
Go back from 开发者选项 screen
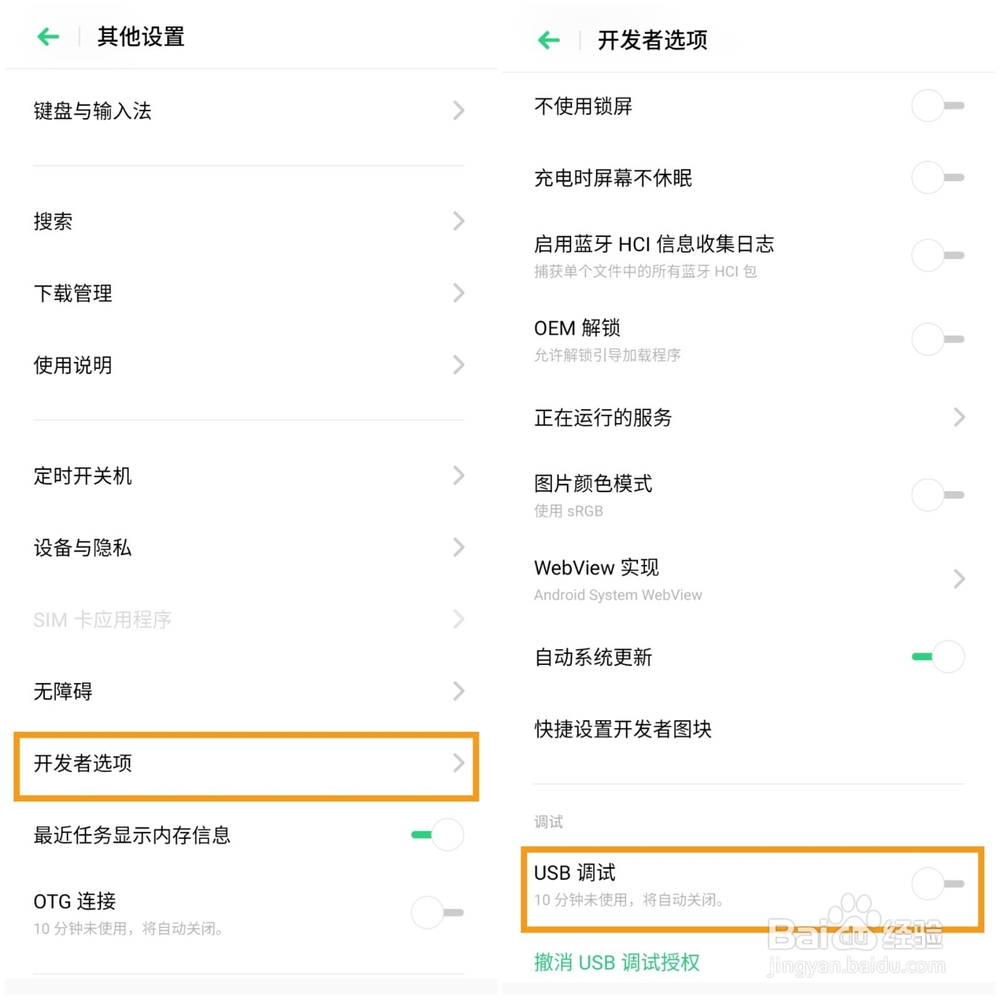[x=549, y=40]
